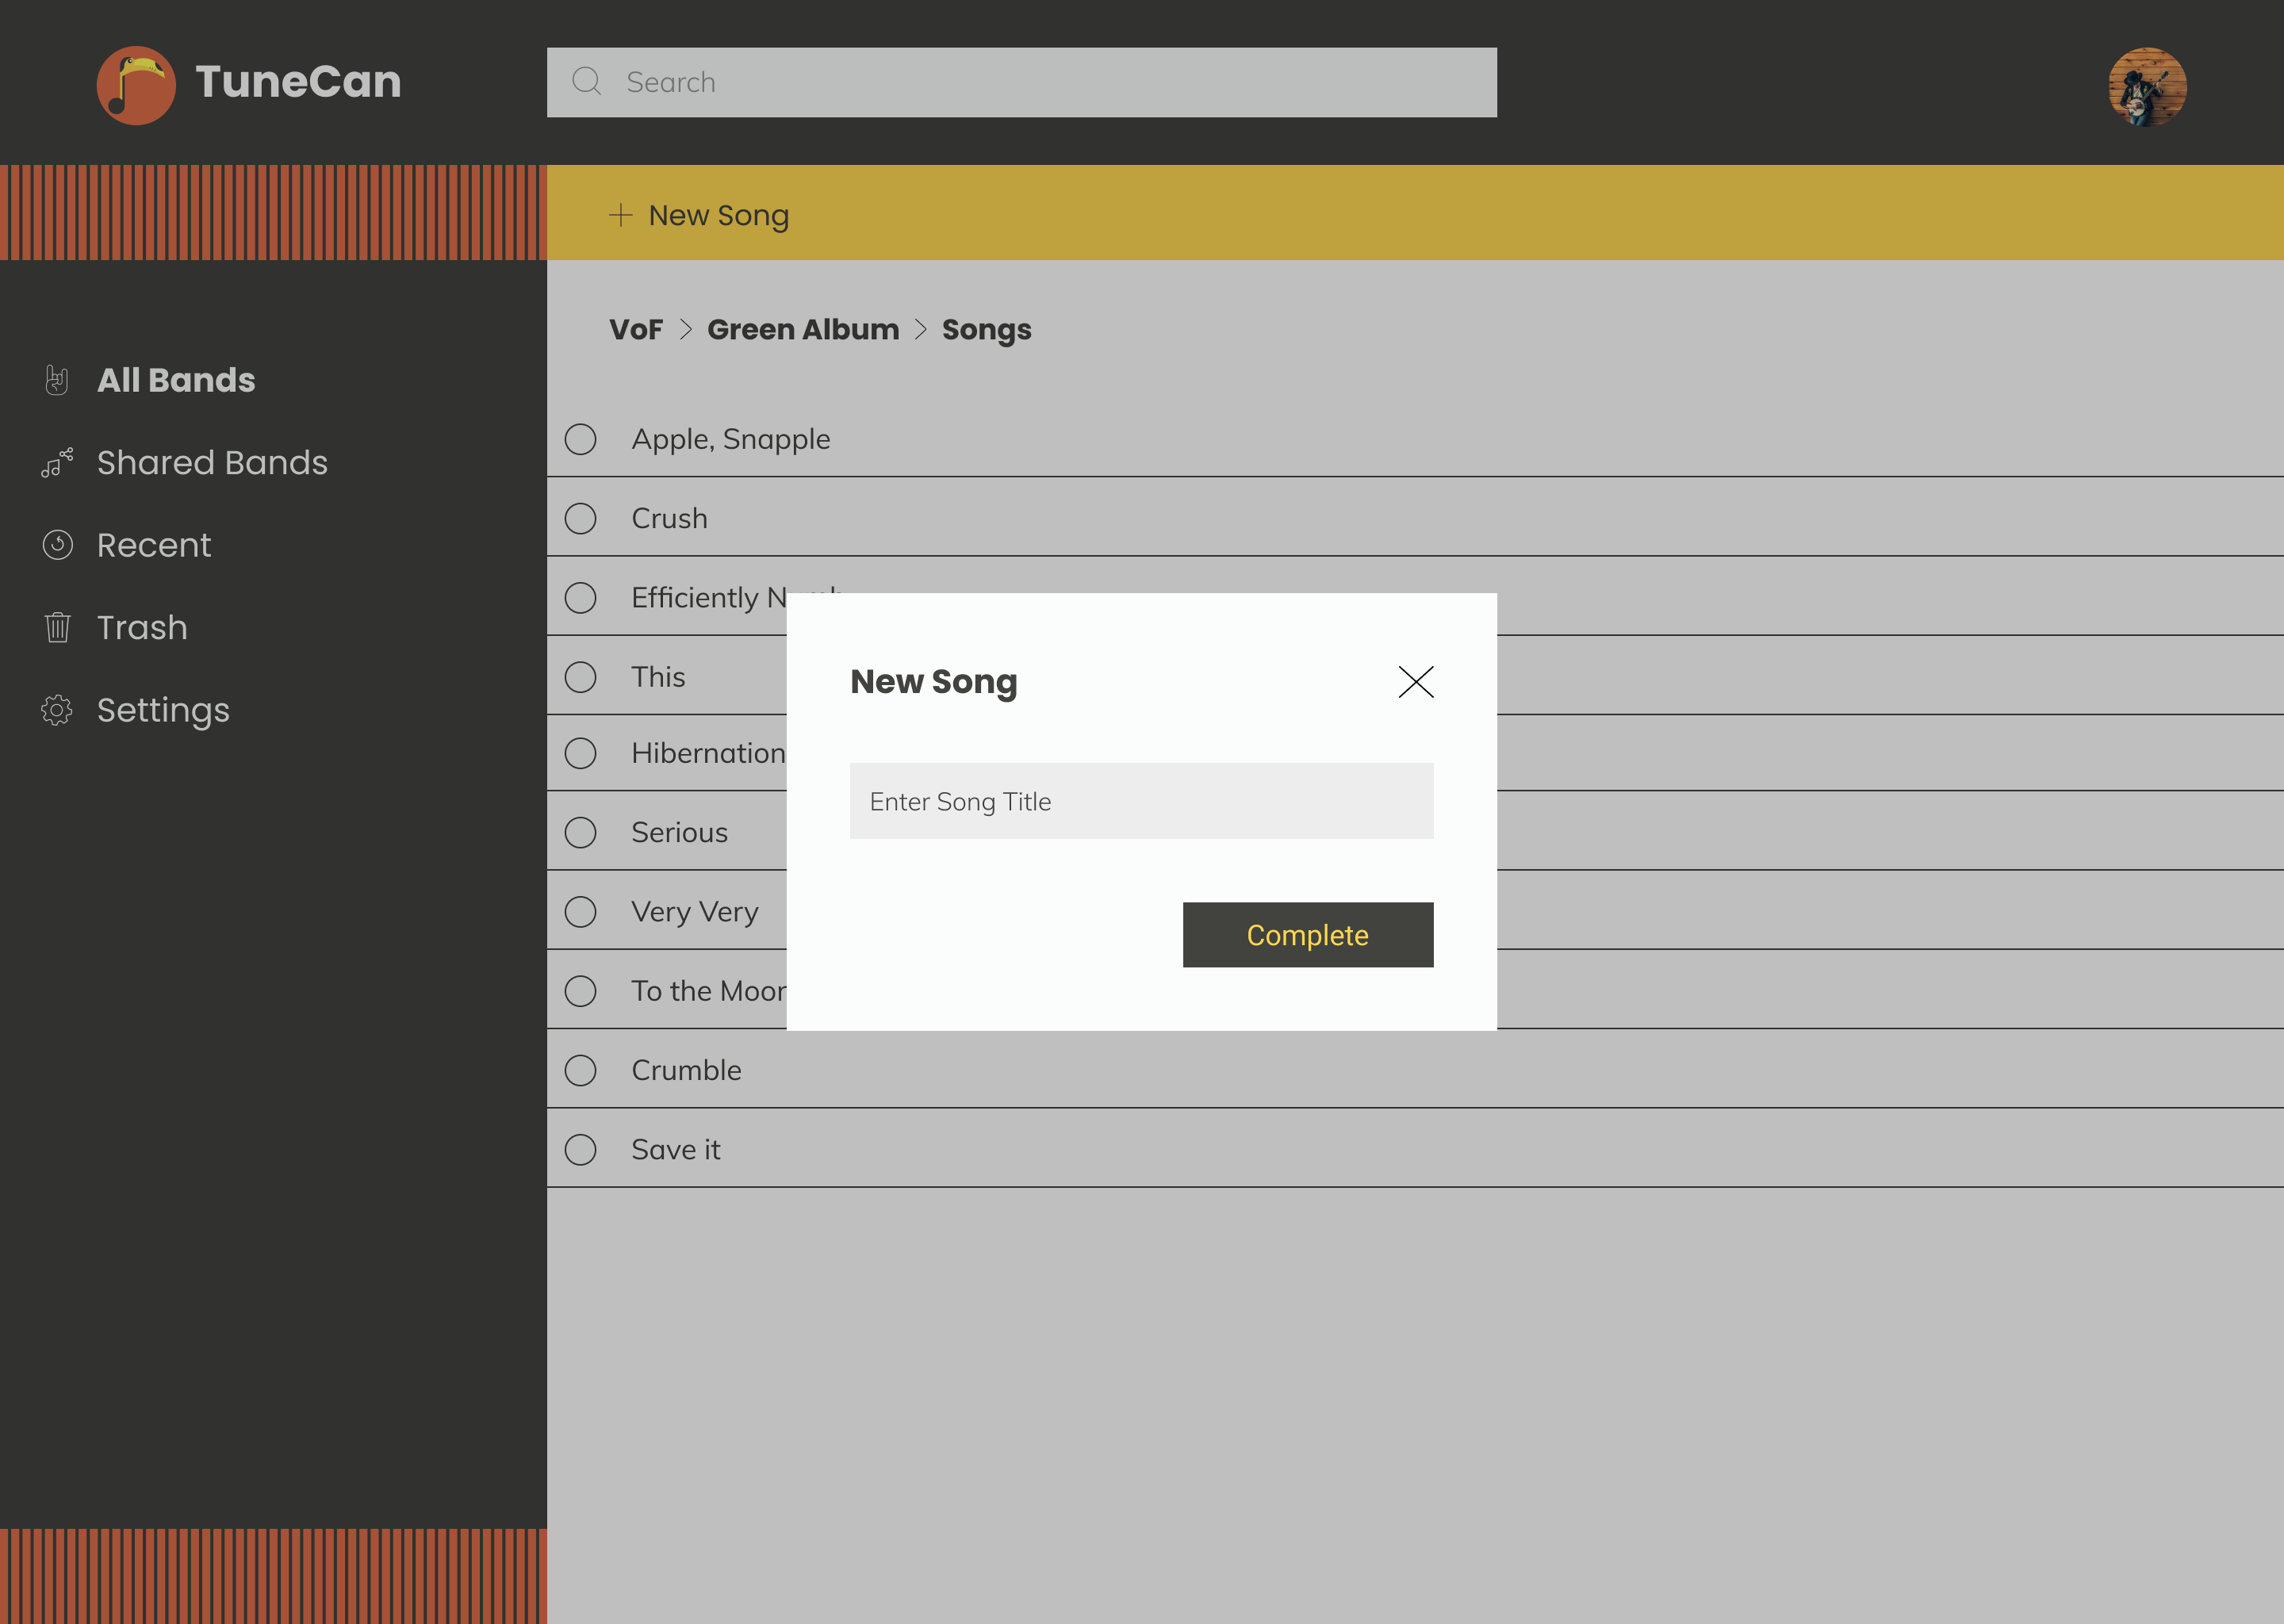The image size is (2284, 1624).
Task: Click the TuneCan brand name
Action: [x=298, y=81]
